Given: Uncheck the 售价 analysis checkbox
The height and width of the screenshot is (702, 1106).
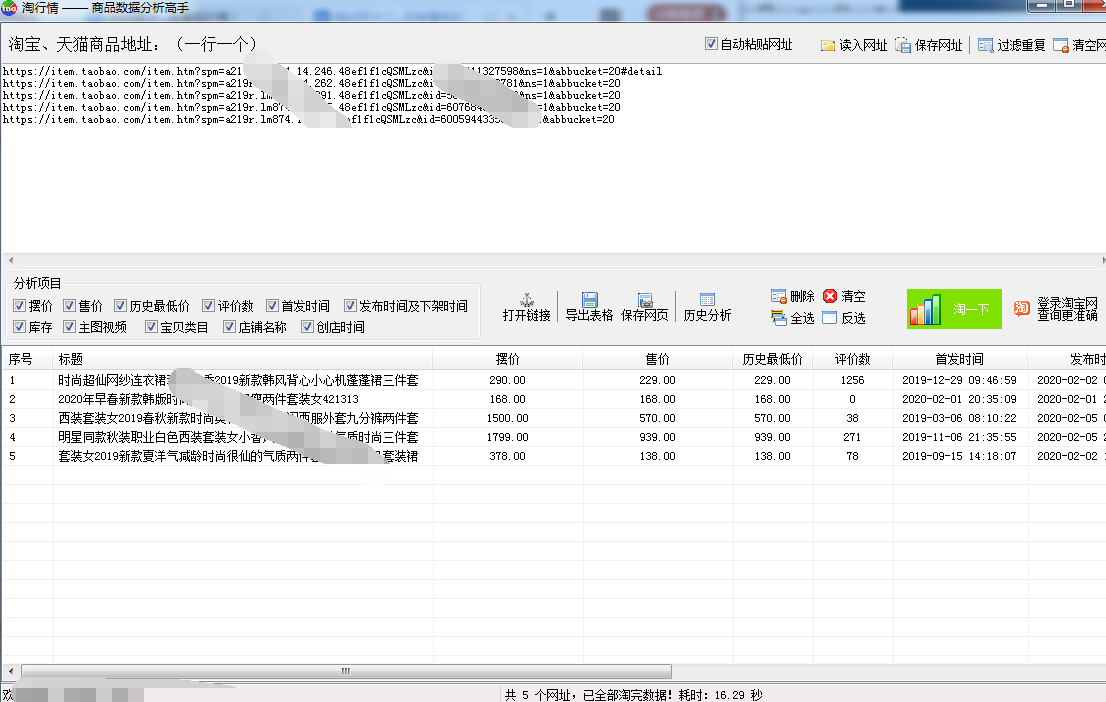Looking at the screenshot, I should (69, 305).
